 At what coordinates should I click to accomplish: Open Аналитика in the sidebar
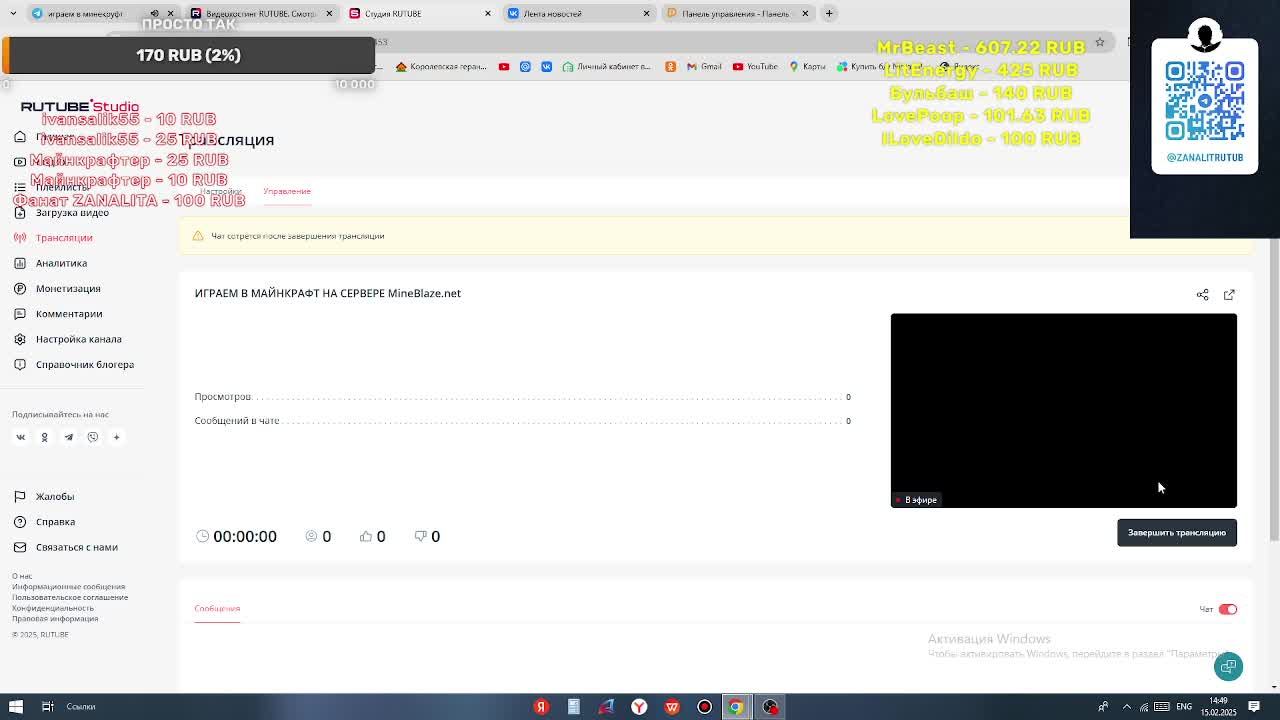pos(61,263)
